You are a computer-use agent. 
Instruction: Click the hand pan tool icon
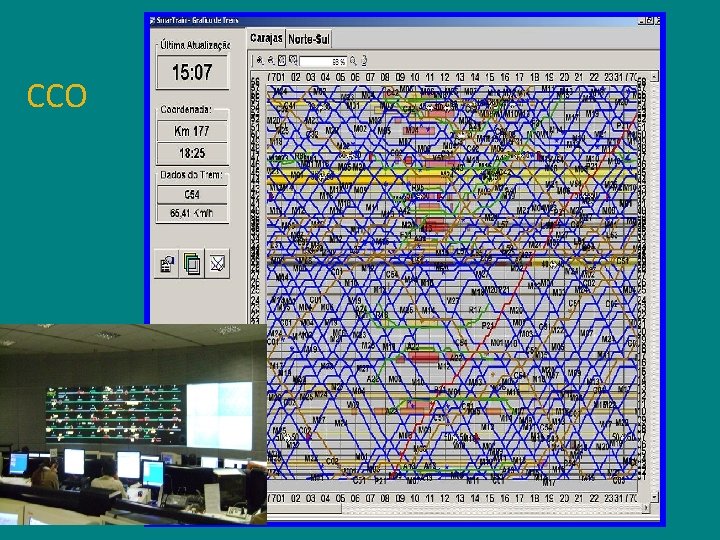[x=364, y=61]
